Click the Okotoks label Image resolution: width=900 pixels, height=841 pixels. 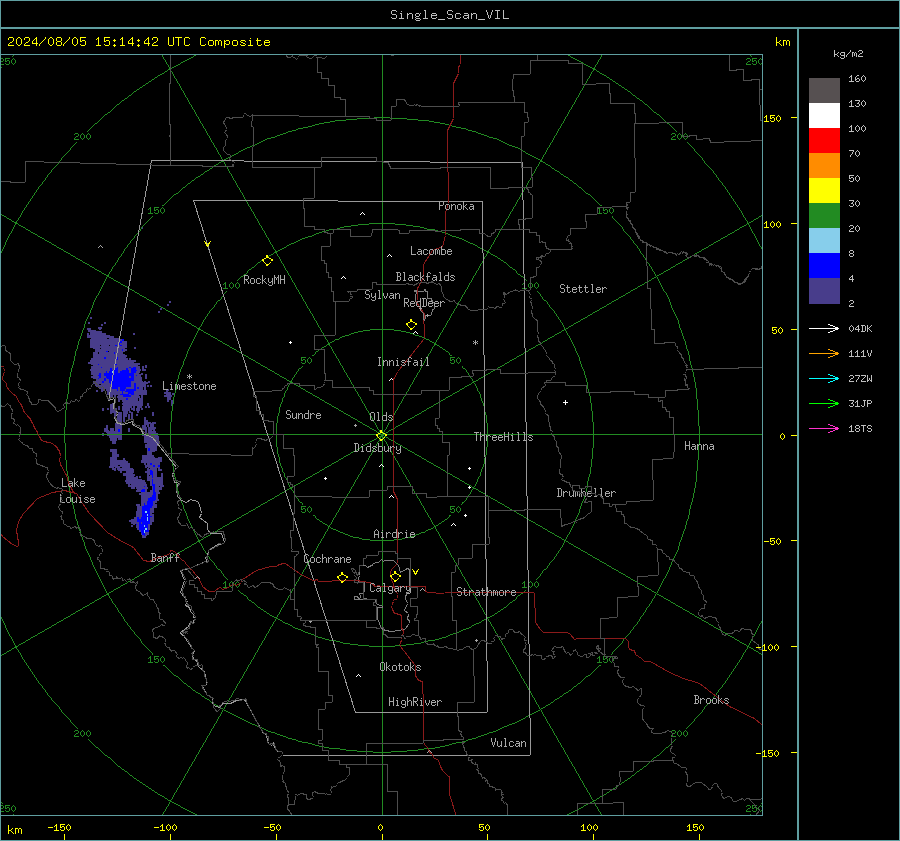400,667
